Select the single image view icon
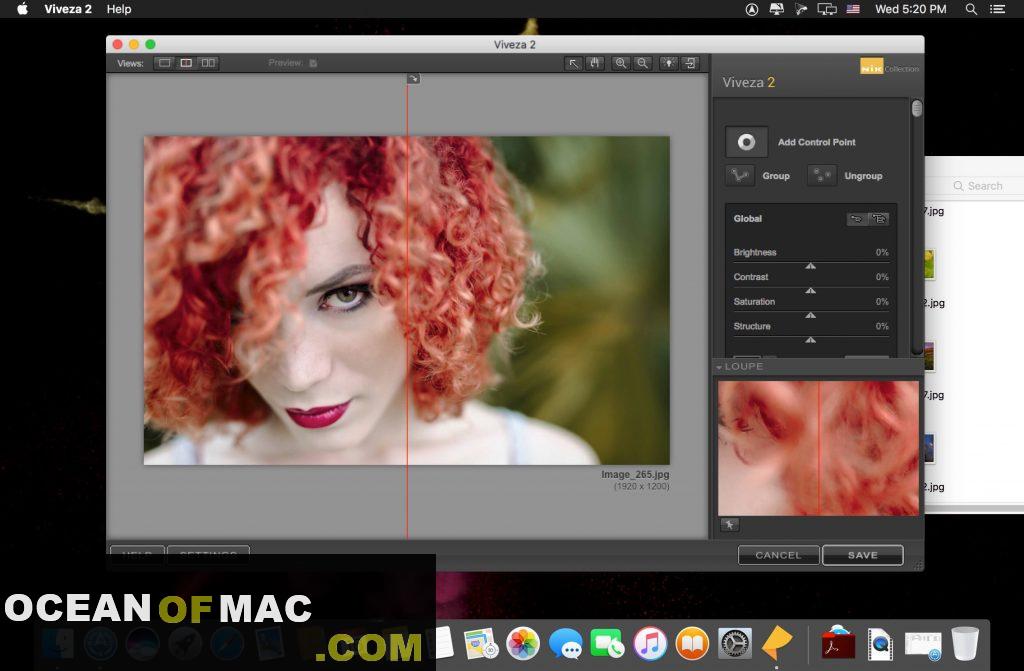1024x671 pixels. pos(165,63)
